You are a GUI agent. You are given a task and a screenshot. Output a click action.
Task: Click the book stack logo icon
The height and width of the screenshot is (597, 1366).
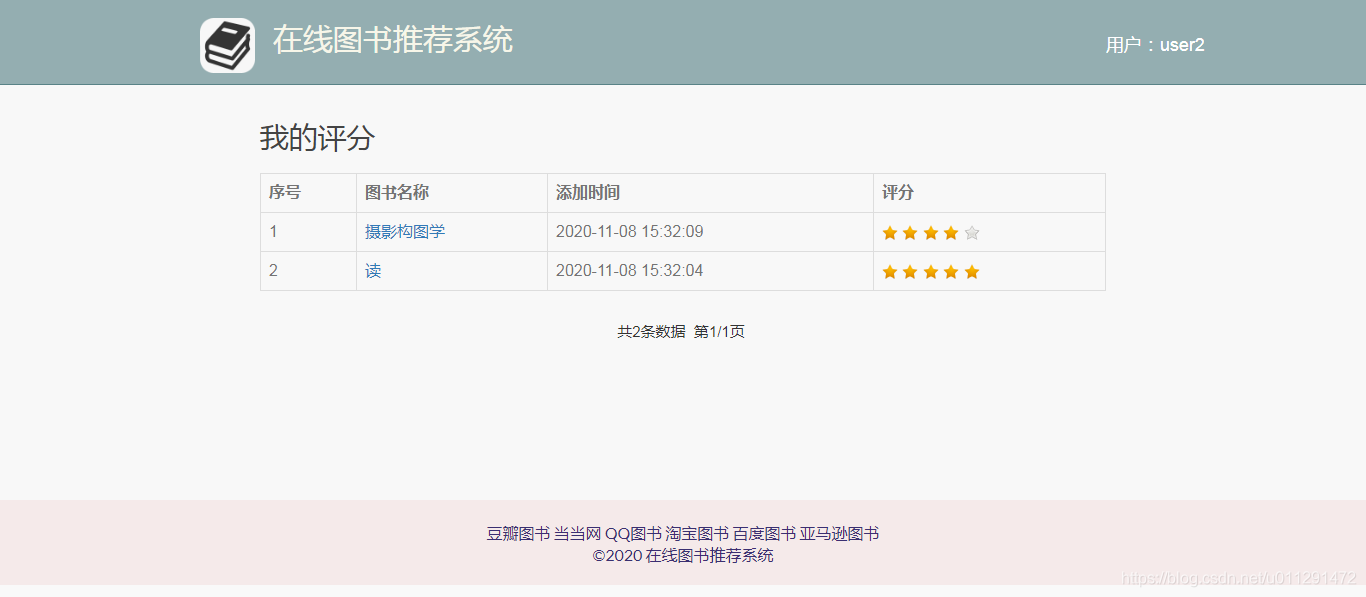coord(227,46)
